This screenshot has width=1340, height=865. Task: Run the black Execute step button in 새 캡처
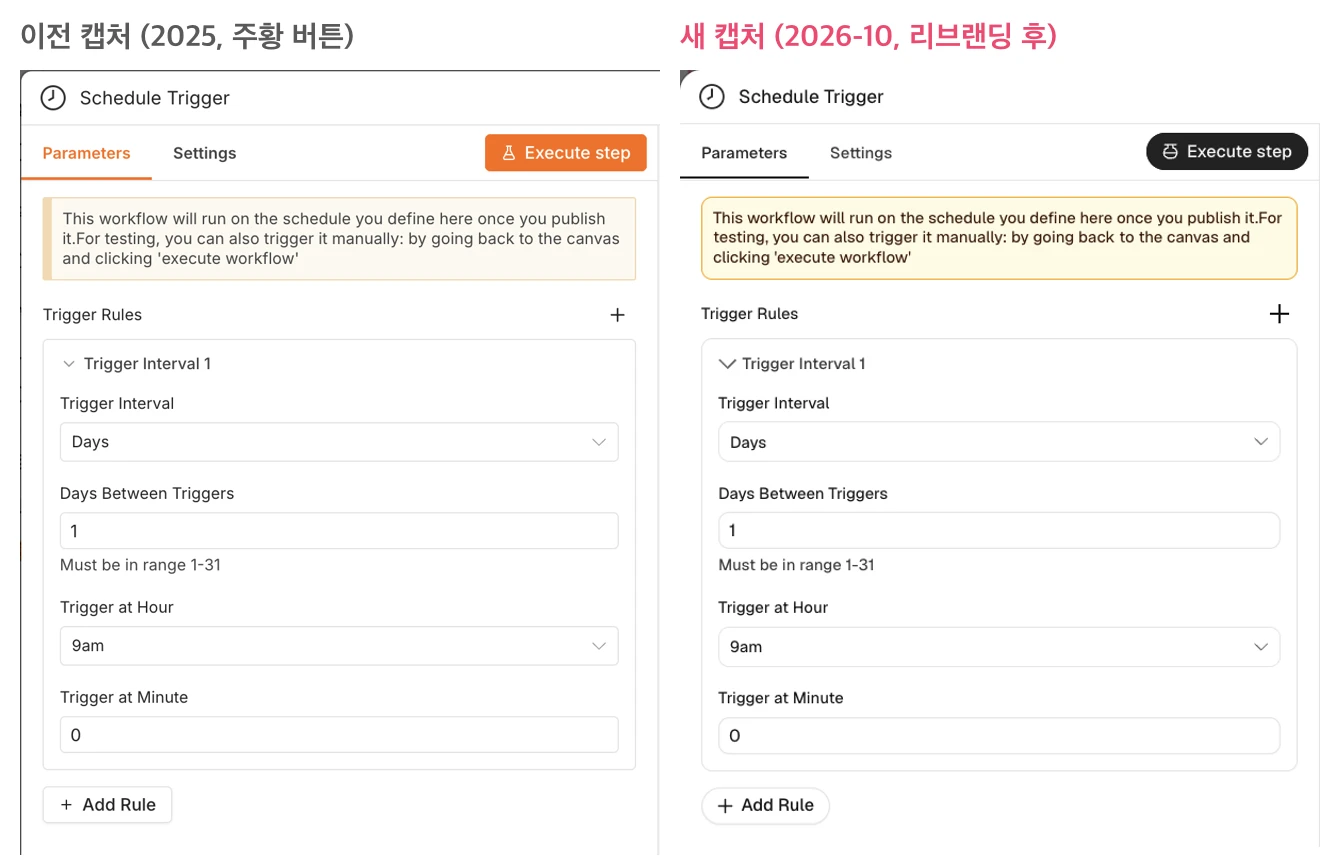(1227, 152)
